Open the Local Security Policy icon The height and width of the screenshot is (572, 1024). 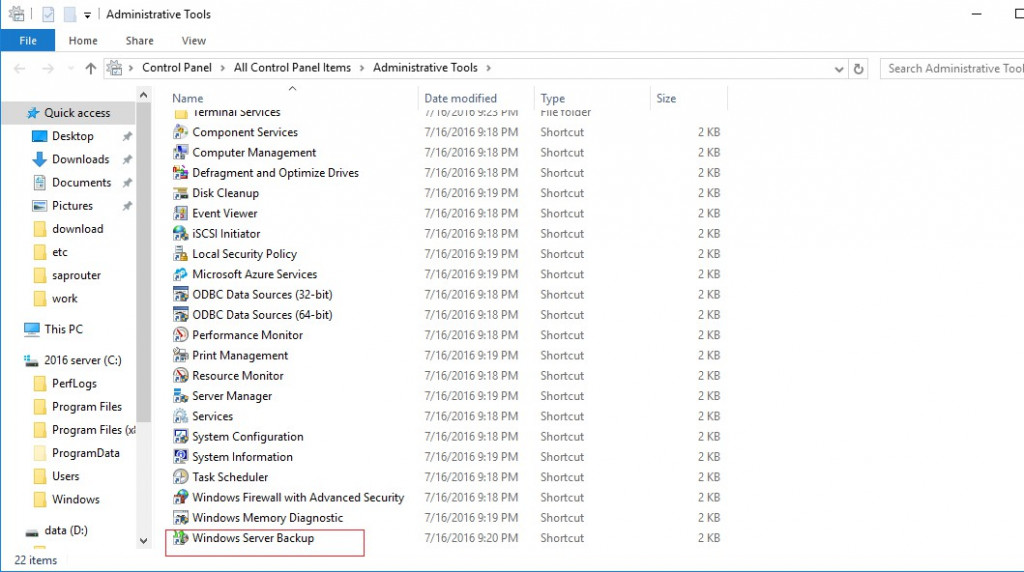pyautogui.click(x=180, y=253)
